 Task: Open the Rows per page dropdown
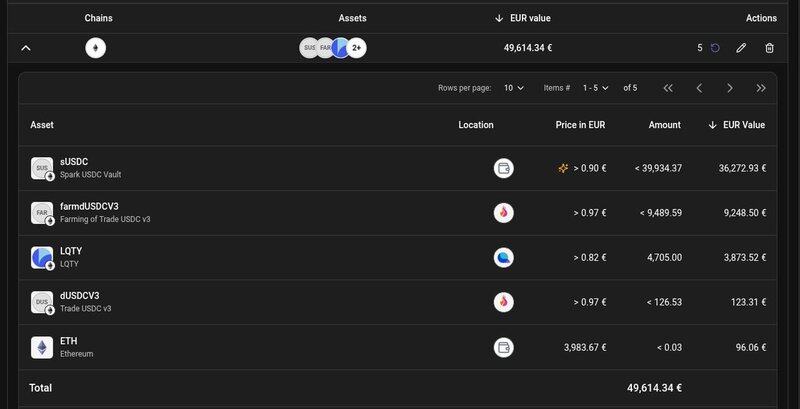[514, 88]
